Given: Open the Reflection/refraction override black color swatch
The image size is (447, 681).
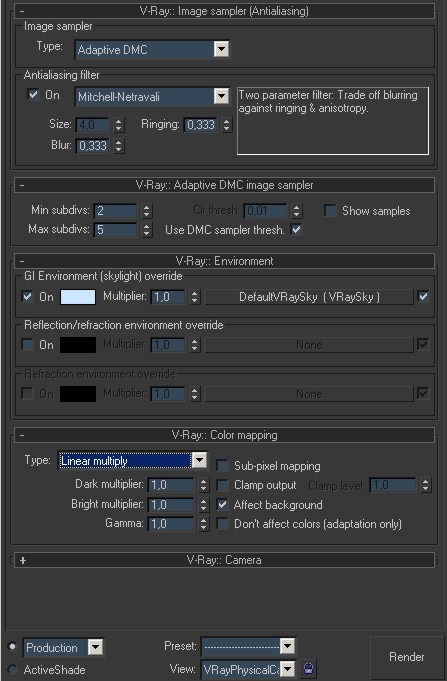Looking at the screenshot, I should [78, 345].
